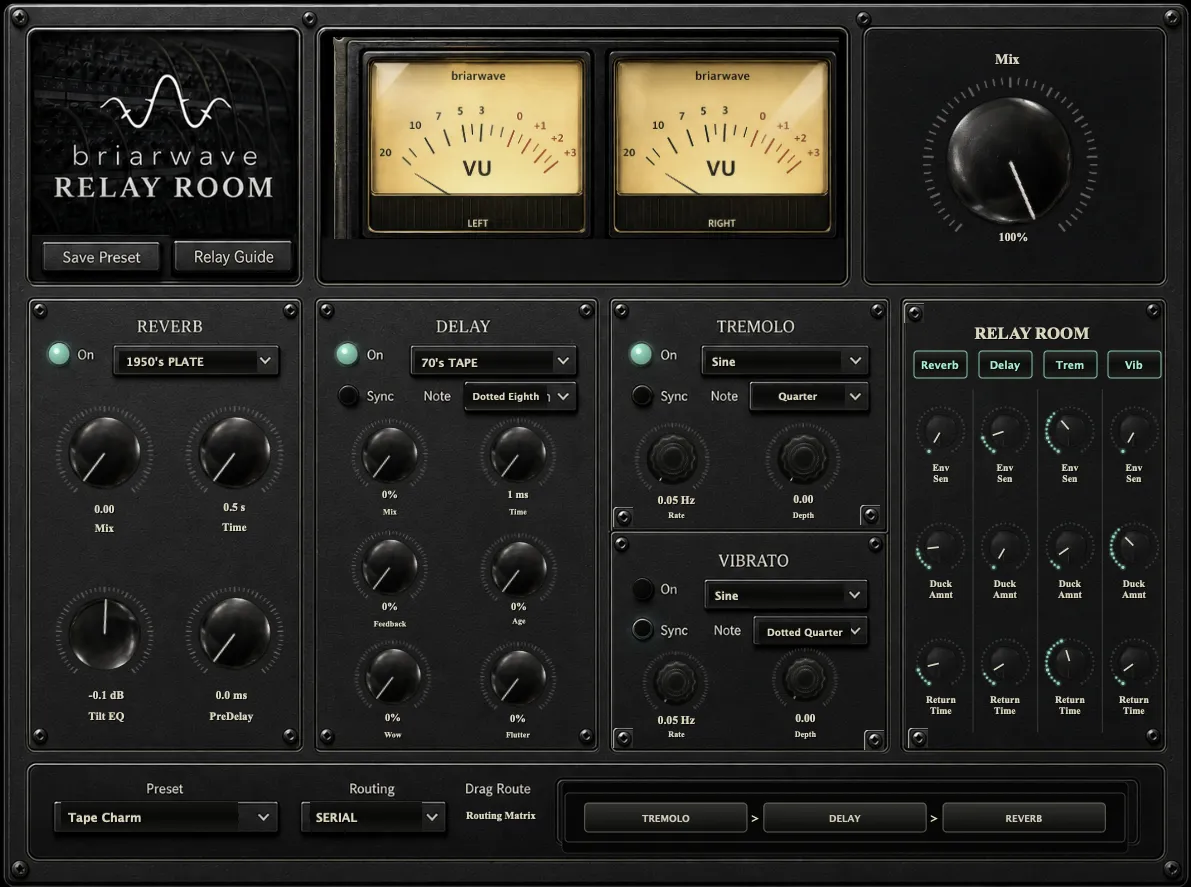This screenshot has height=887, width=1191.
Task: Click the Trem column Return Time knob
Action: coord(1069,663)
